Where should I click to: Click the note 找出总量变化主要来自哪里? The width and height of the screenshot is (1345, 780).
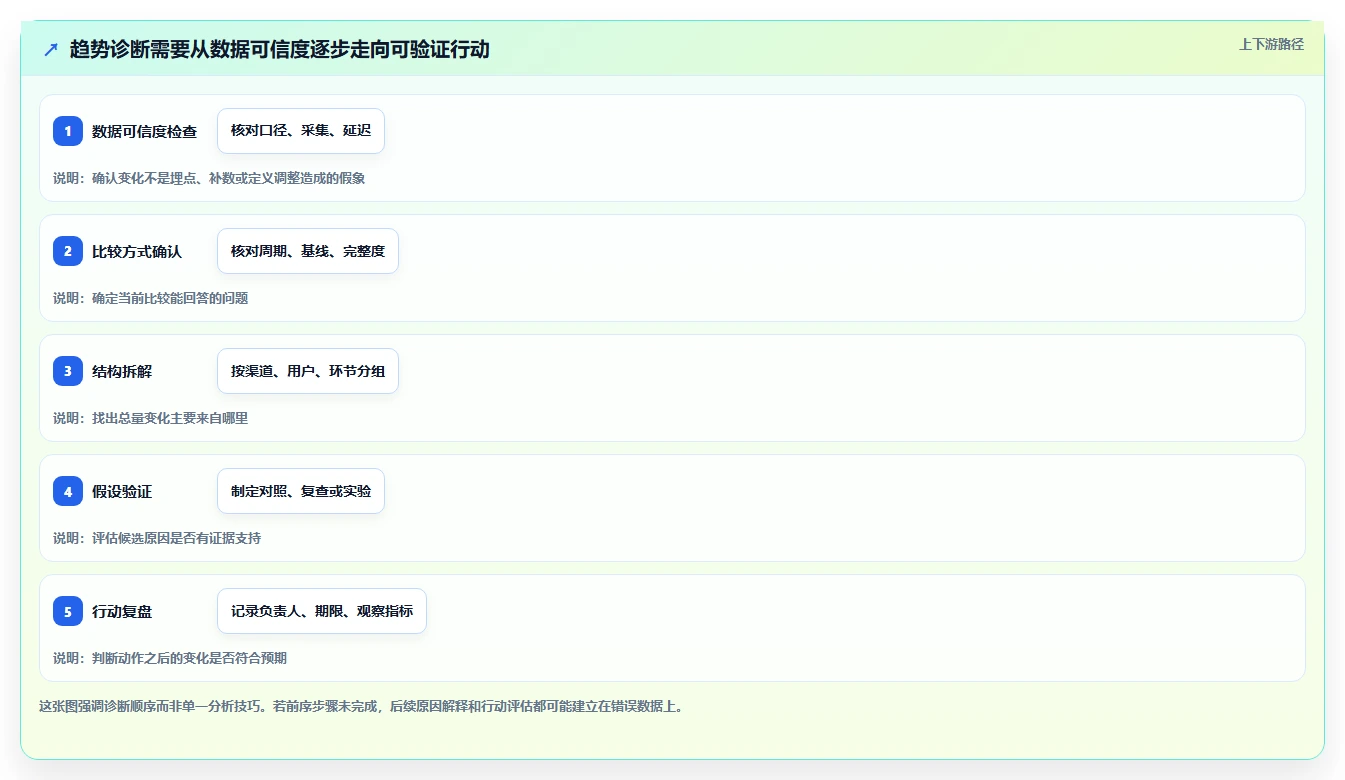(170, 418)
